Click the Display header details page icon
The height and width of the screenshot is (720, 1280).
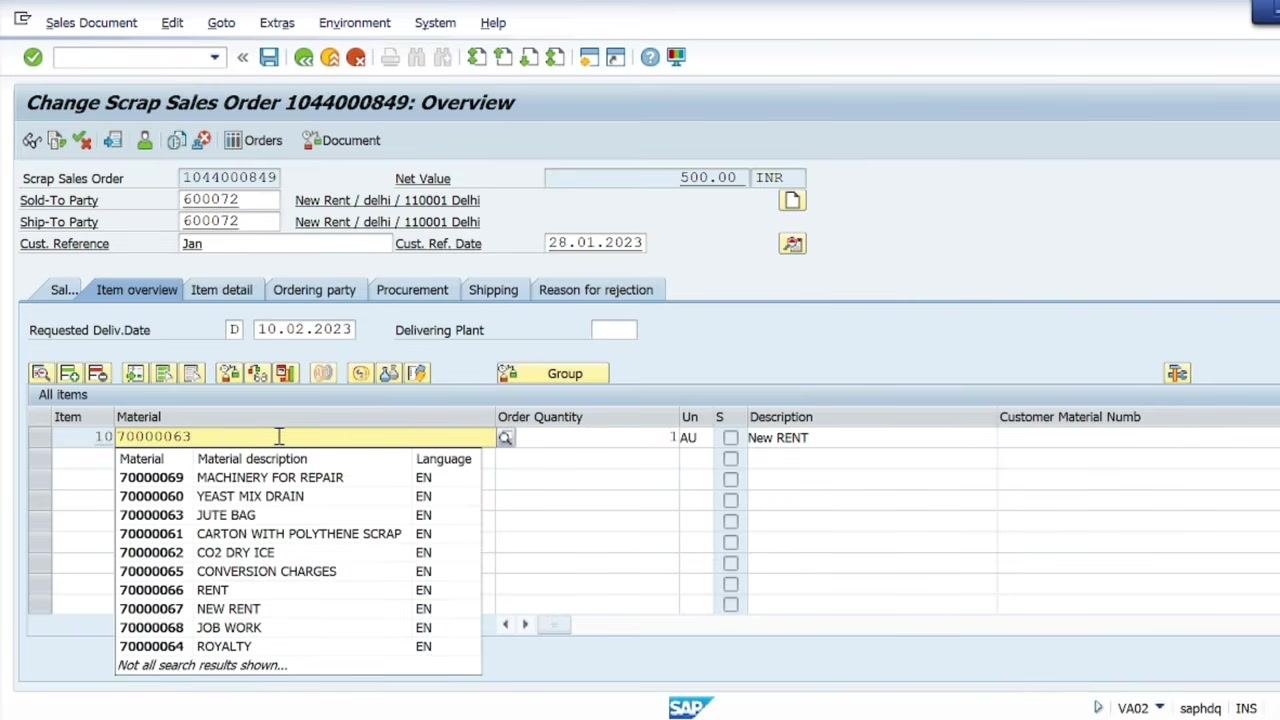click(792, 201)
